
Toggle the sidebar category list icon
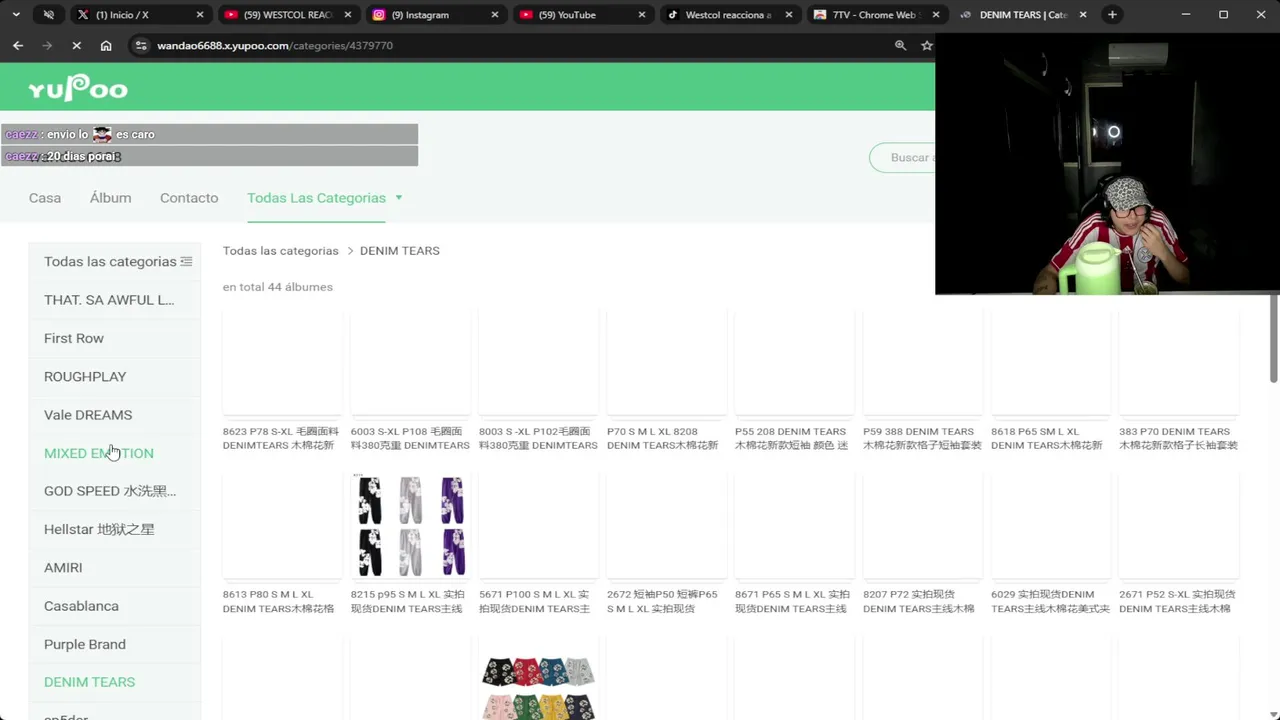click(x=186, y=261)
